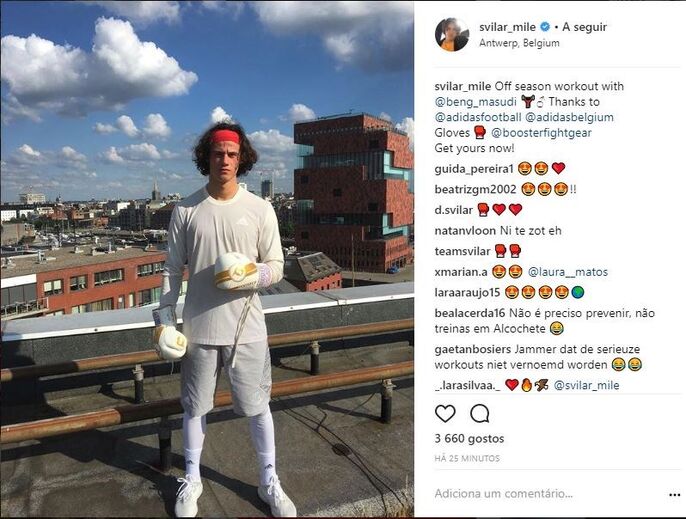Open the @boosterfightgear mention
Screen dimensions: 686x519
pyautogui.click(x=541, y=133)
